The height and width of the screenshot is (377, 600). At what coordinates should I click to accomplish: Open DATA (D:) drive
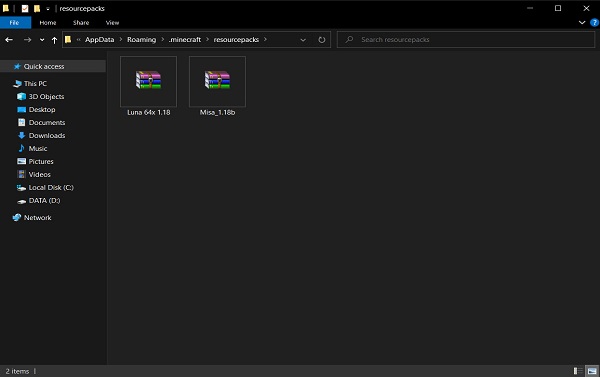44,201
